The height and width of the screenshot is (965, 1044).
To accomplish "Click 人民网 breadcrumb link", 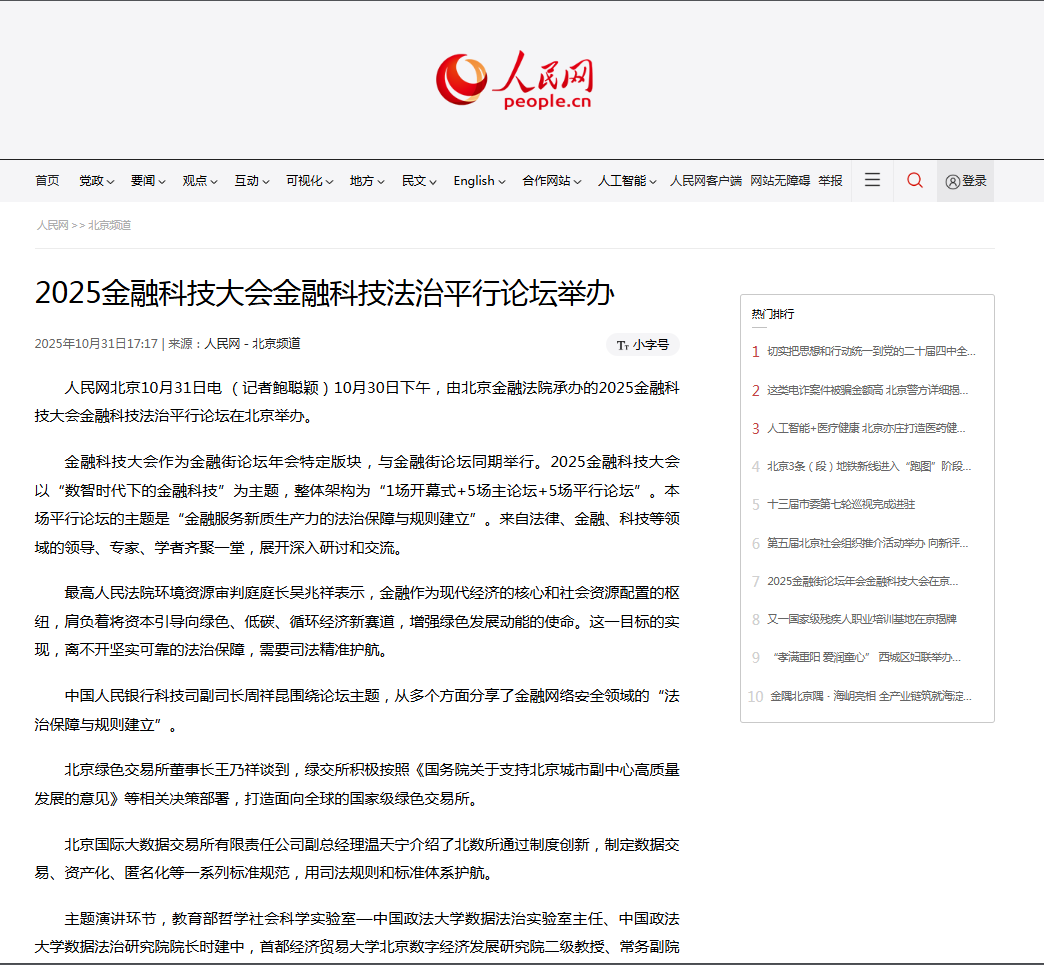I will [x=52, y=225].
